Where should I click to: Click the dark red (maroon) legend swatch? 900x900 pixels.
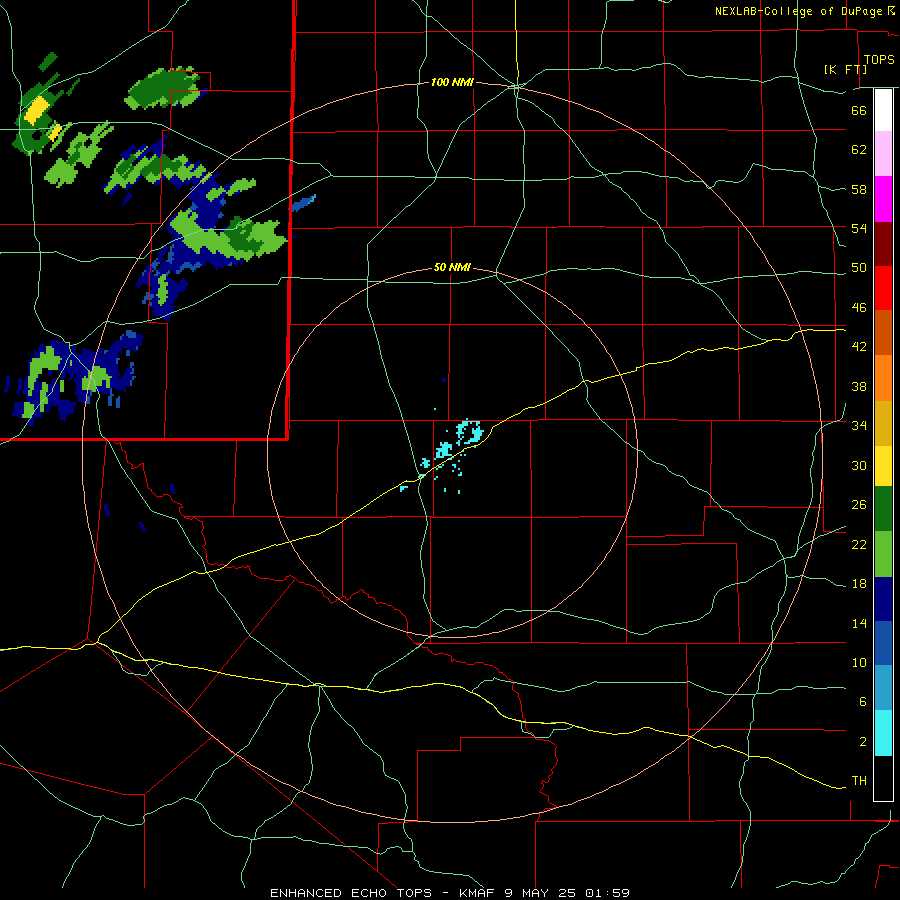(883, 244)
